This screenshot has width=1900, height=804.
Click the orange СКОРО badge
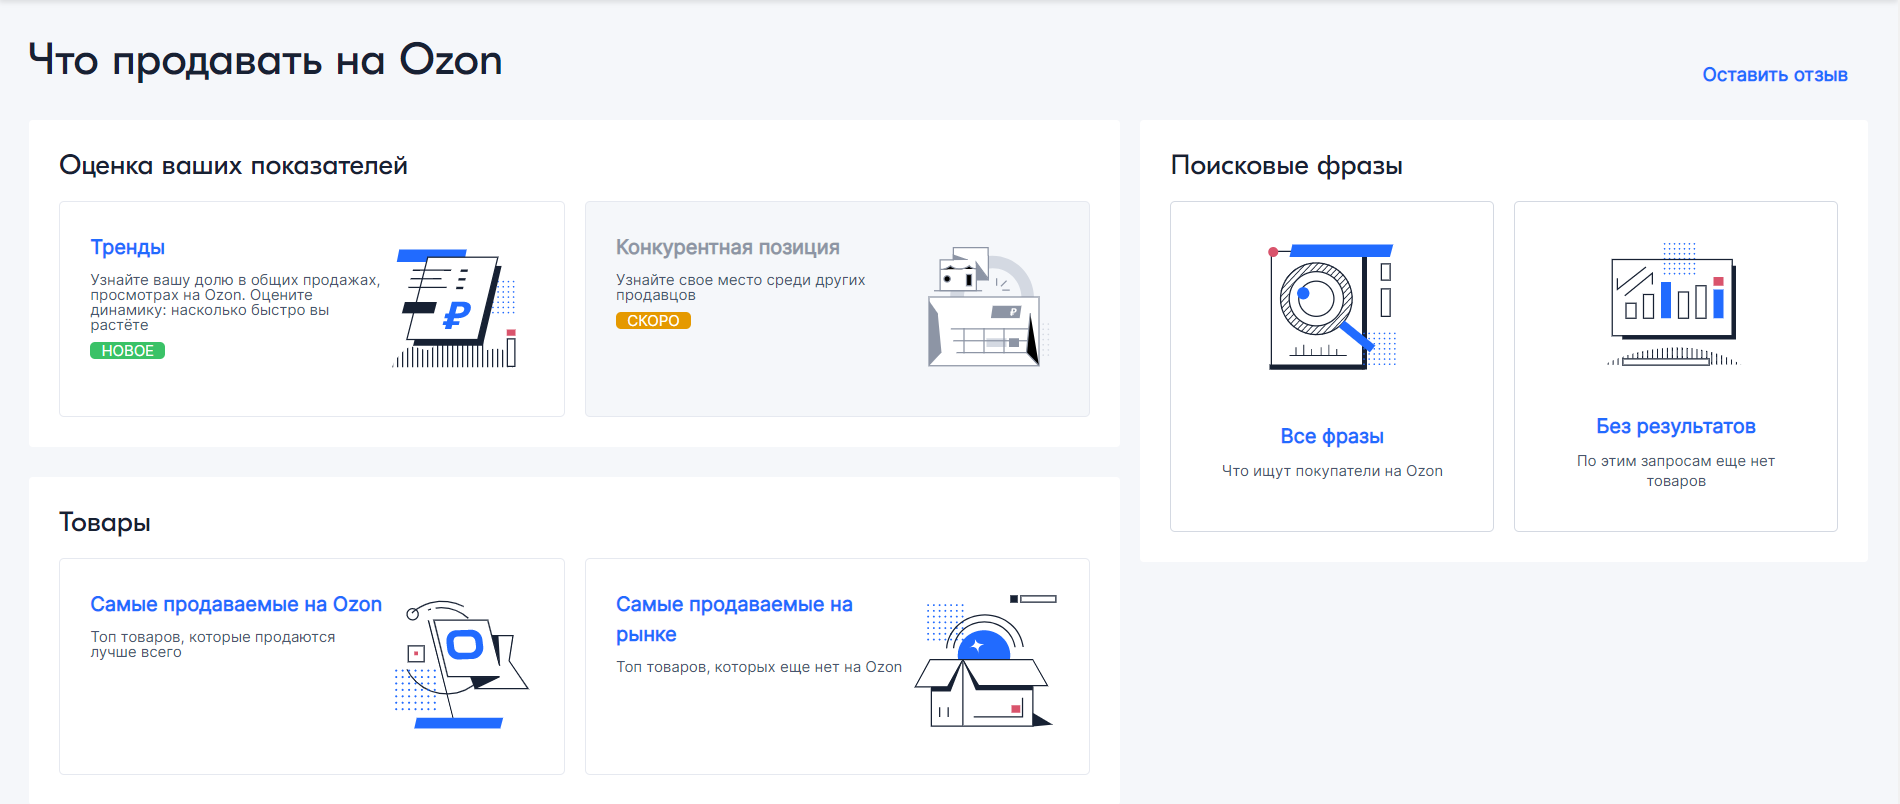[x=653, y=321]
